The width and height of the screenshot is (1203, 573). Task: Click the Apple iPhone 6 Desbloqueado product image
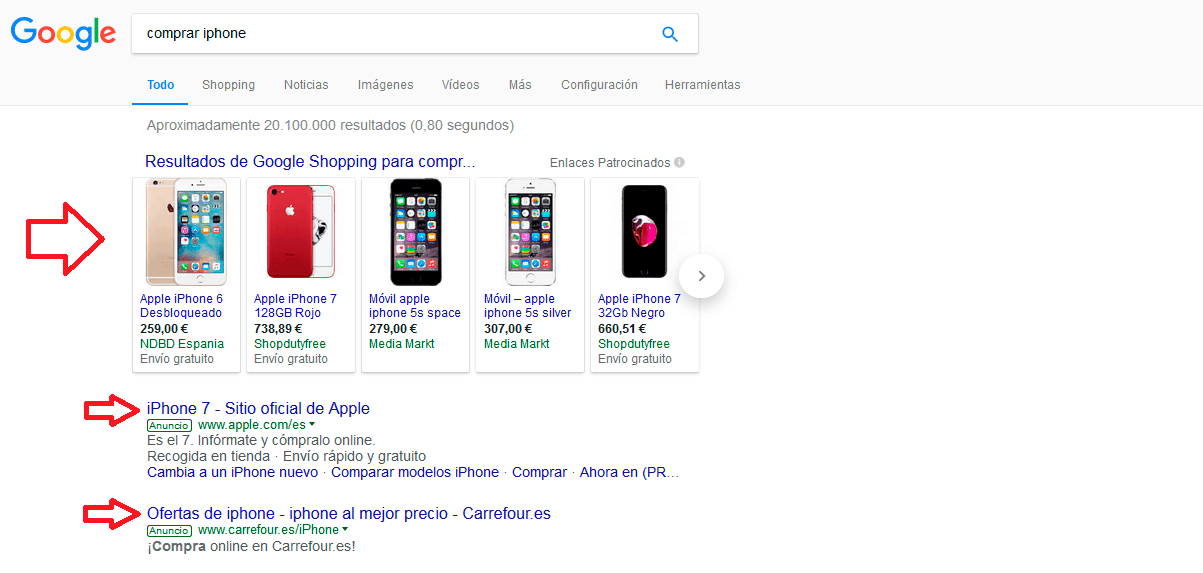point(186,233)
